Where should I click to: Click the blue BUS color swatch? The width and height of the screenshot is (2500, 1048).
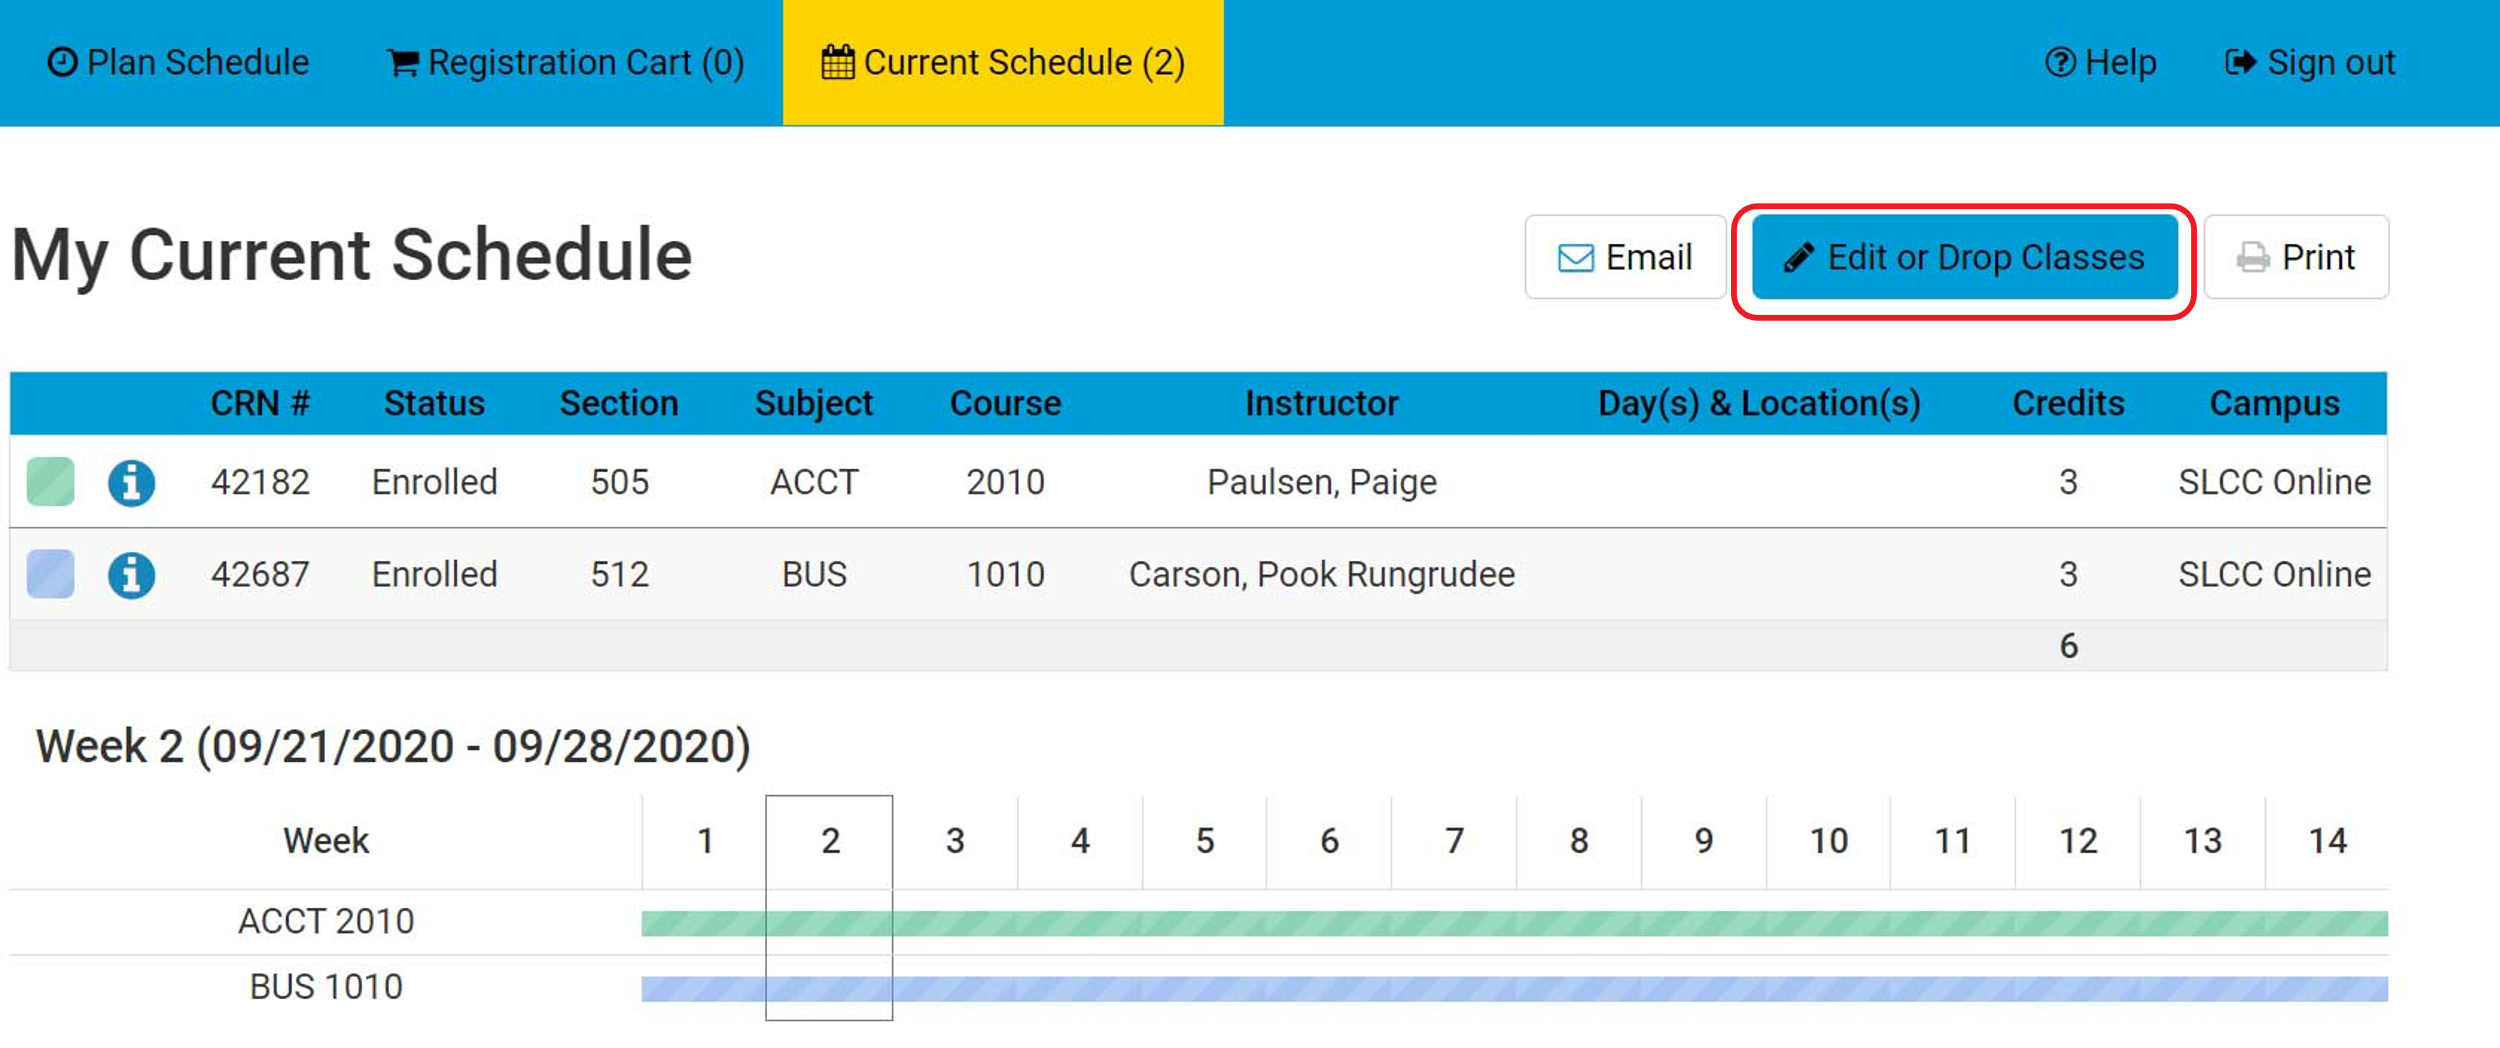click(x=51, y=574)
